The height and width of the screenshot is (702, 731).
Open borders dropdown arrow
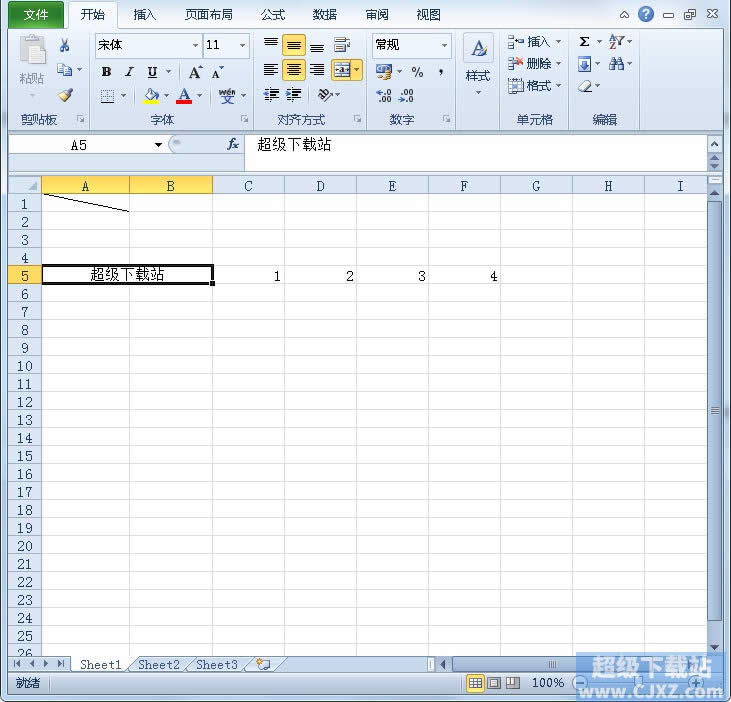tap(124, 96)
